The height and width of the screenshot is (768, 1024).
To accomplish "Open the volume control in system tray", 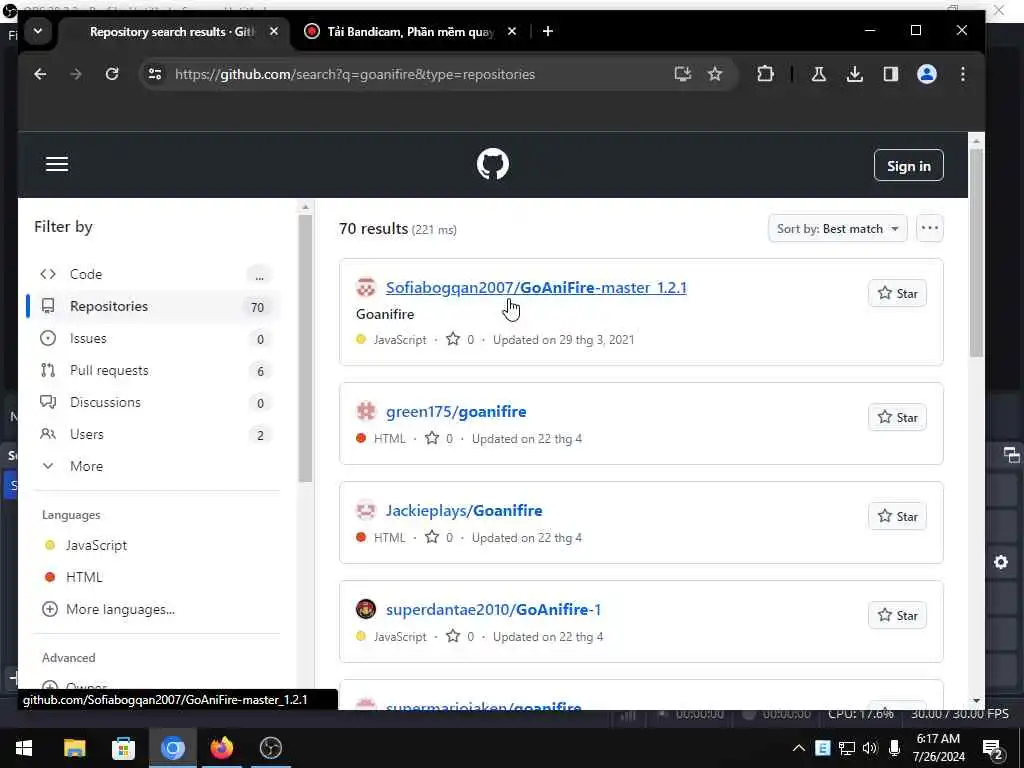I will coord(870,748).
